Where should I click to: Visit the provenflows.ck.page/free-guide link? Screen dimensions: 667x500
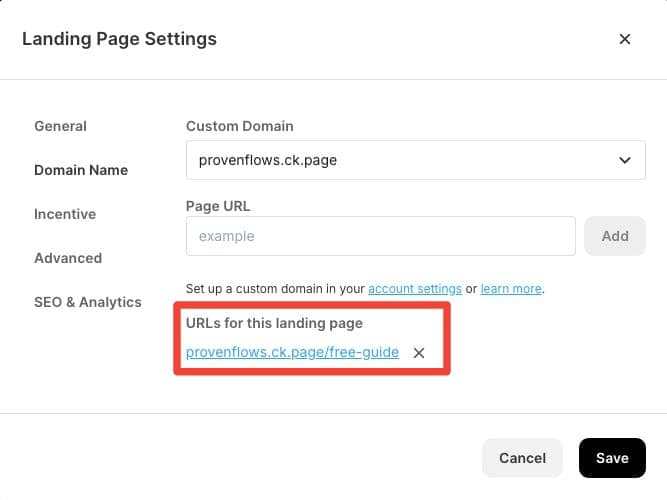(292, 352)
